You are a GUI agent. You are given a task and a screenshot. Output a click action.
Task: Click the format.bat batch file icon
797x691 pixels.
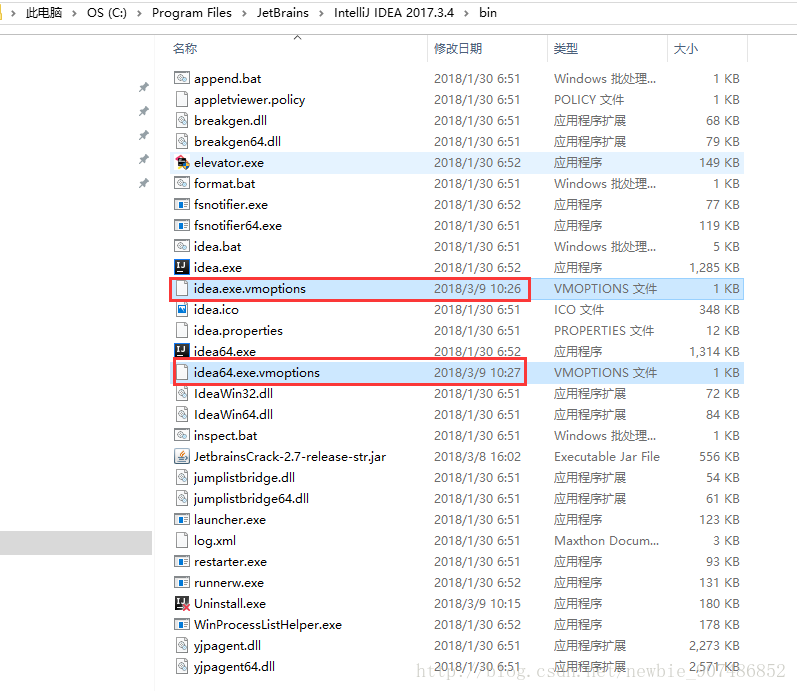tap(182, 183)
